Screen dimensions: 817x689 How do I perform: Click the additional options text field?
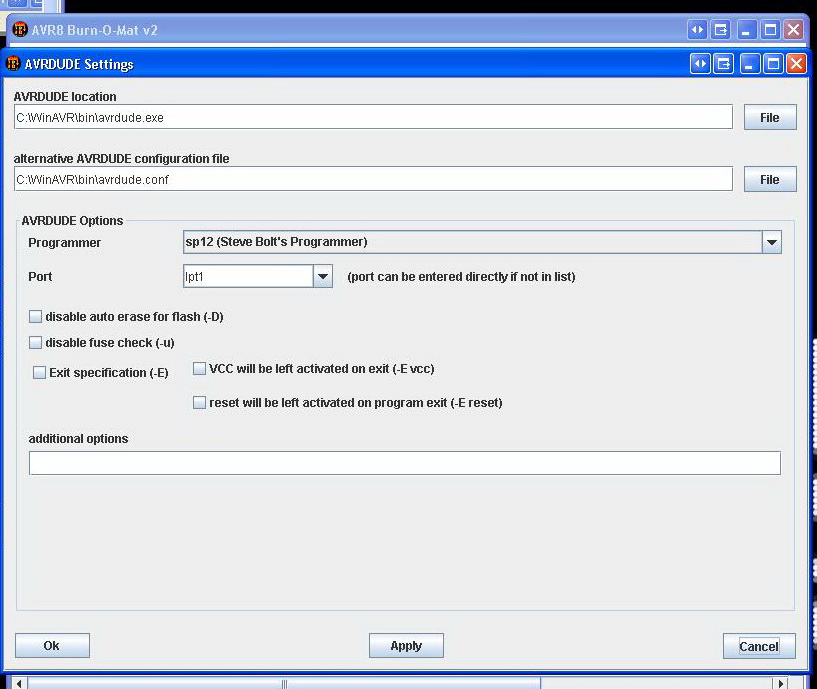(404, 463)
